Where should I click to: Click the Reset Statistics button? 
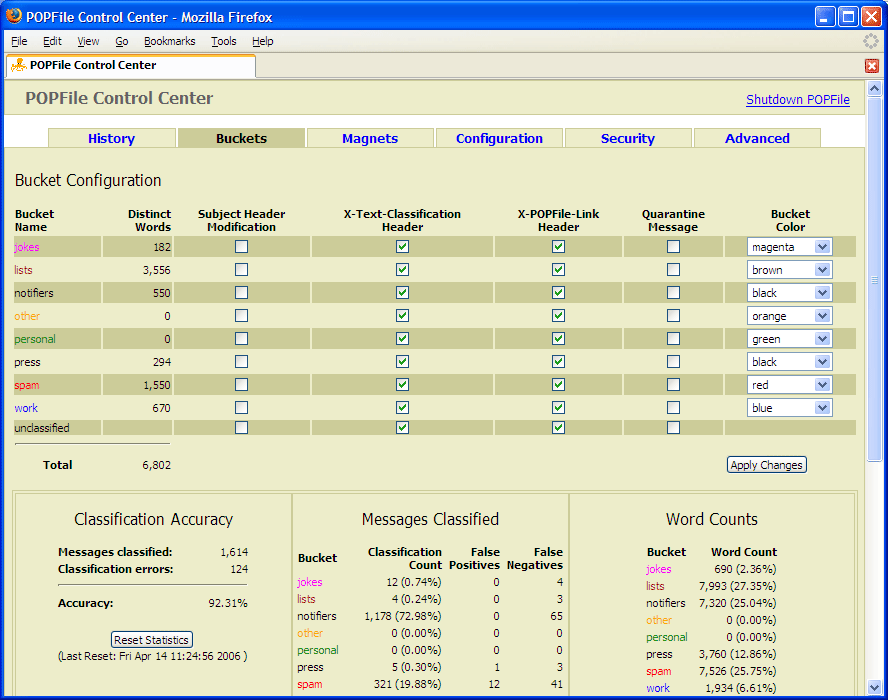(x=151, y=640)
